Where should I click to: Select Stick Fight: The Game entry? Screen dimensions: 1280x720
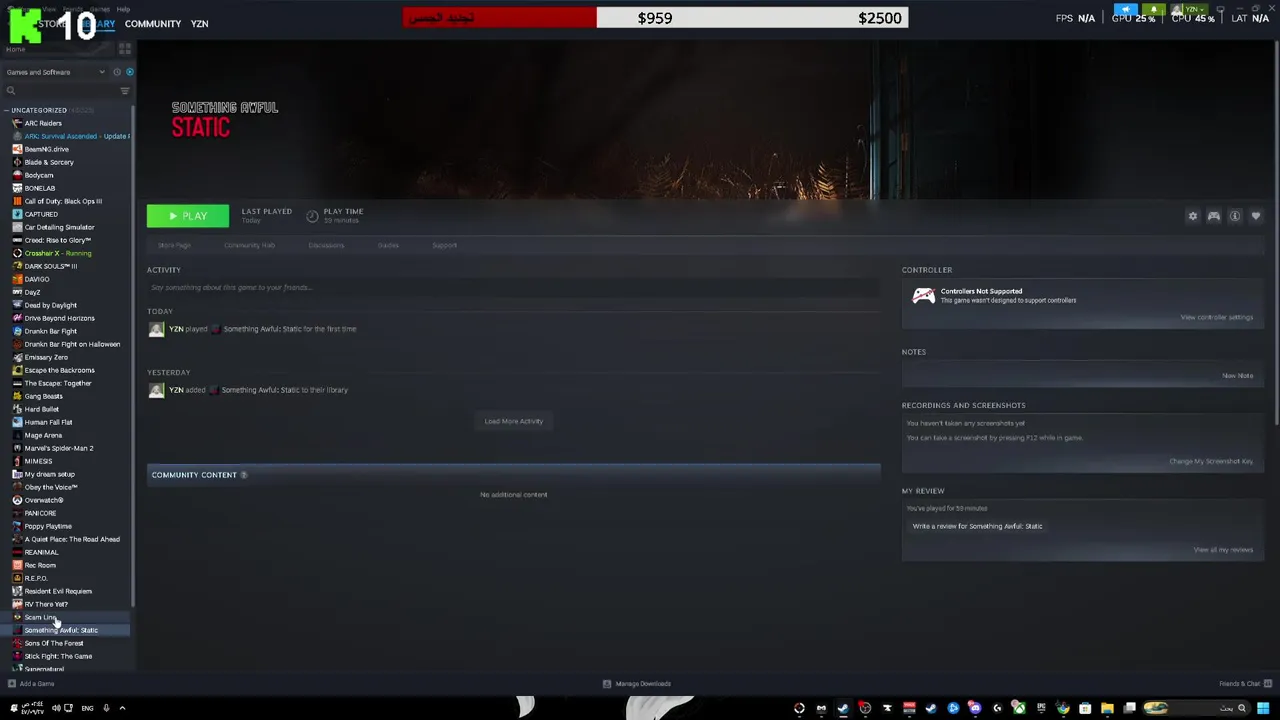[x=58, y=656]
